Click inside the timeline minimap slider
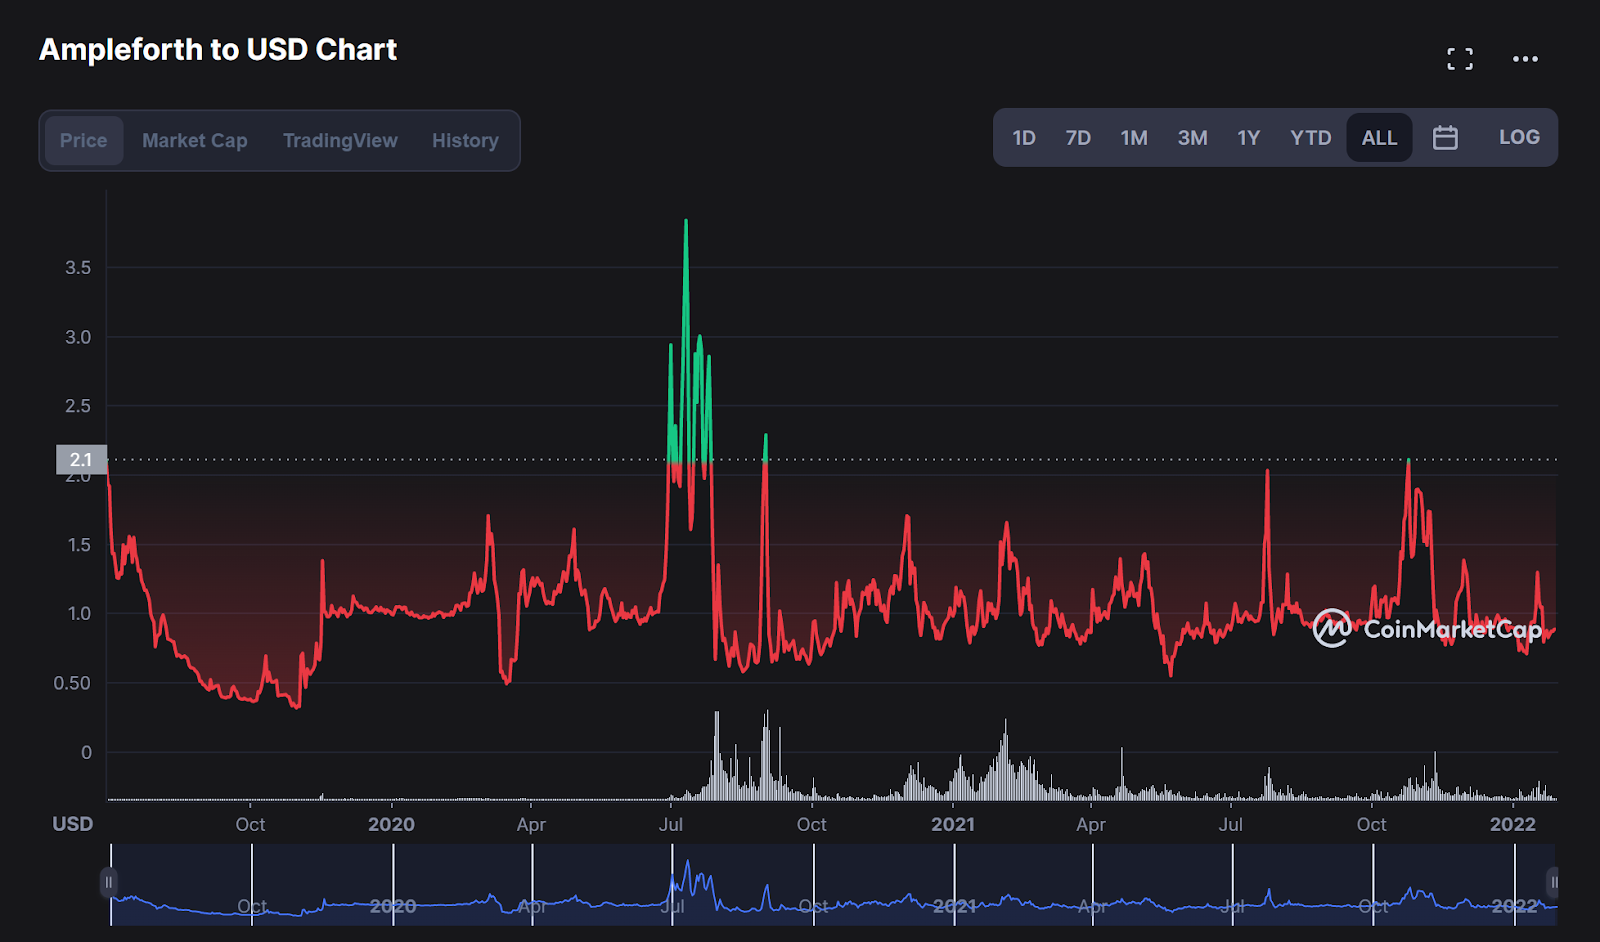 (x=830, y=885)
